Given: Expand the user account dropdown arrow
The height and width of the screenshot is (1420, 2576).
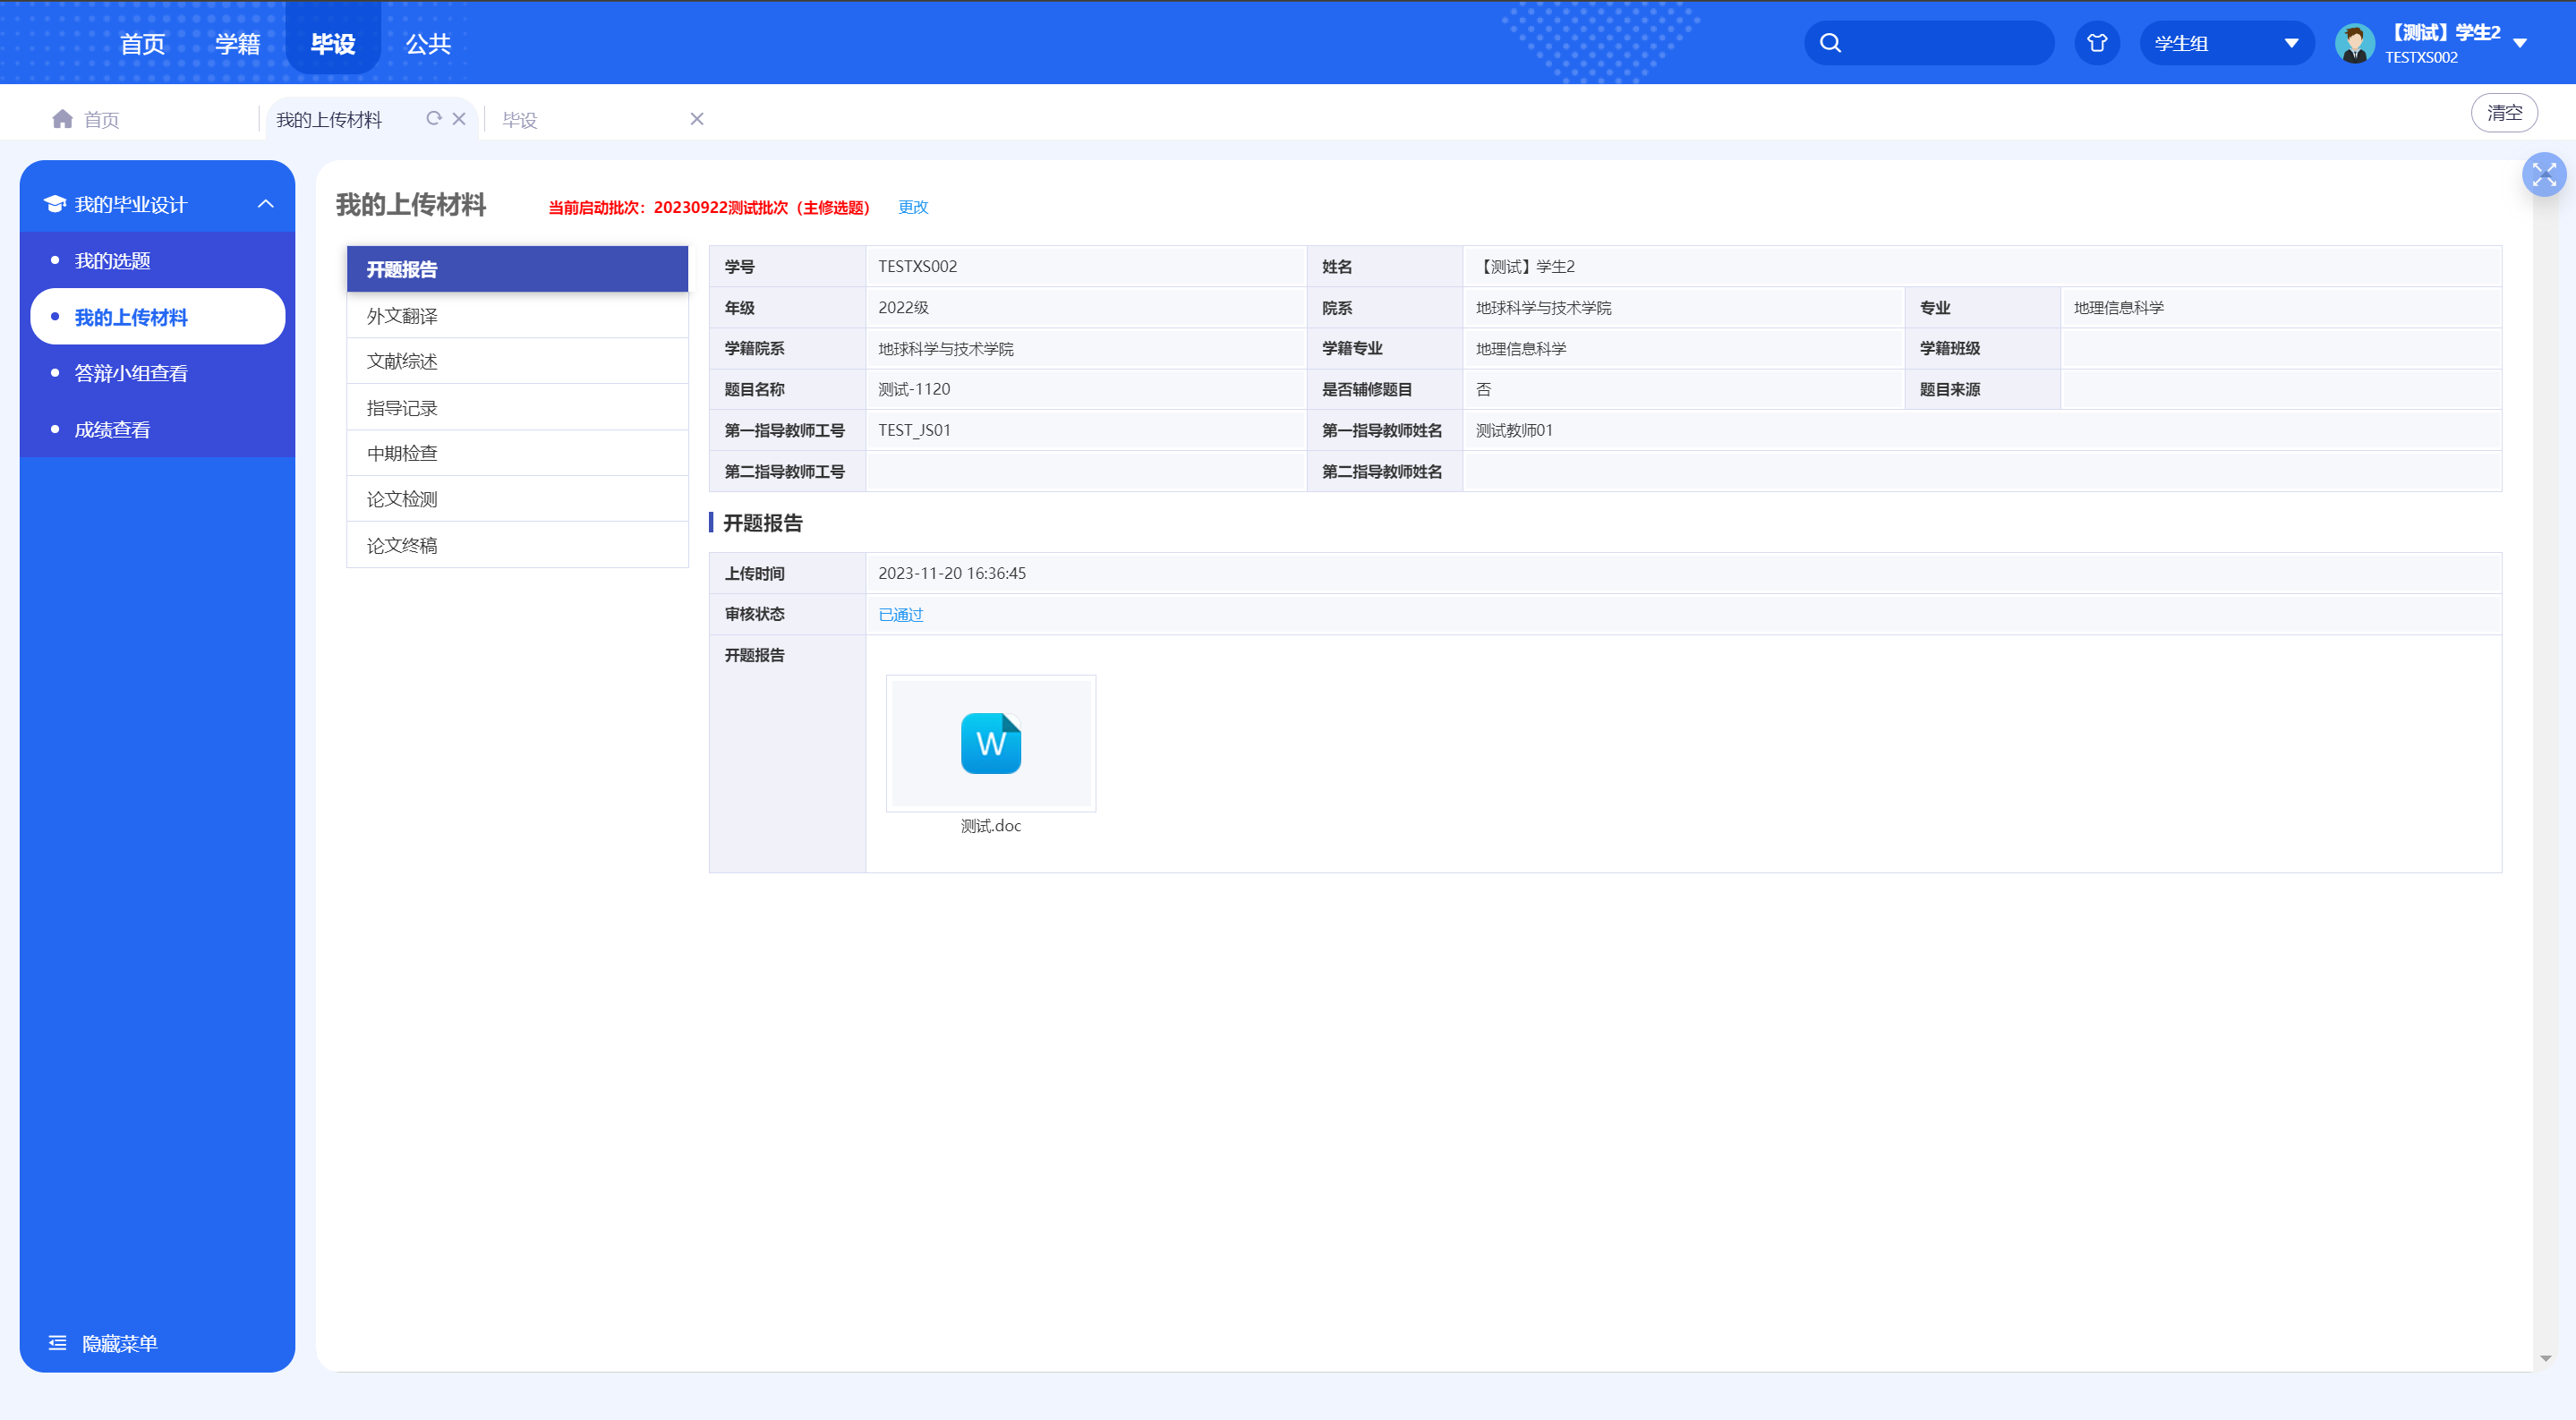Looking at the screenshot, I should pos(2520,43).
